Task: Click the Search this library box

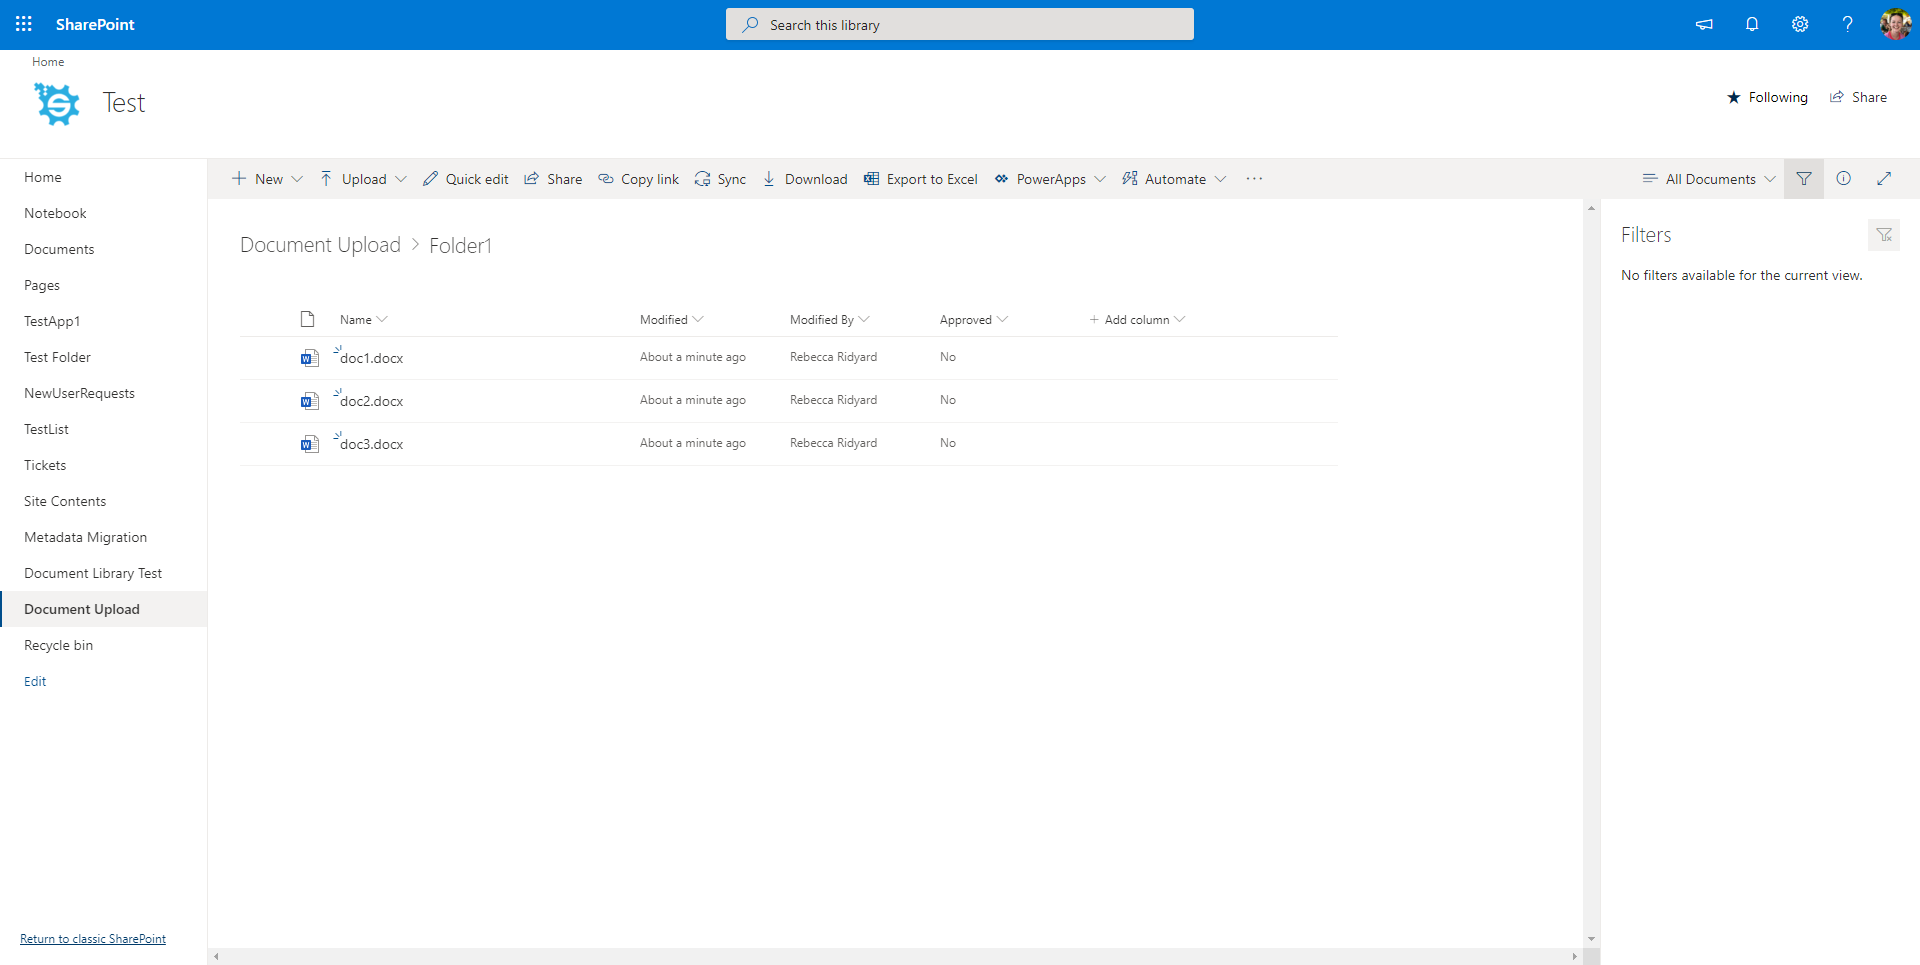Action: tap(960, 24)
